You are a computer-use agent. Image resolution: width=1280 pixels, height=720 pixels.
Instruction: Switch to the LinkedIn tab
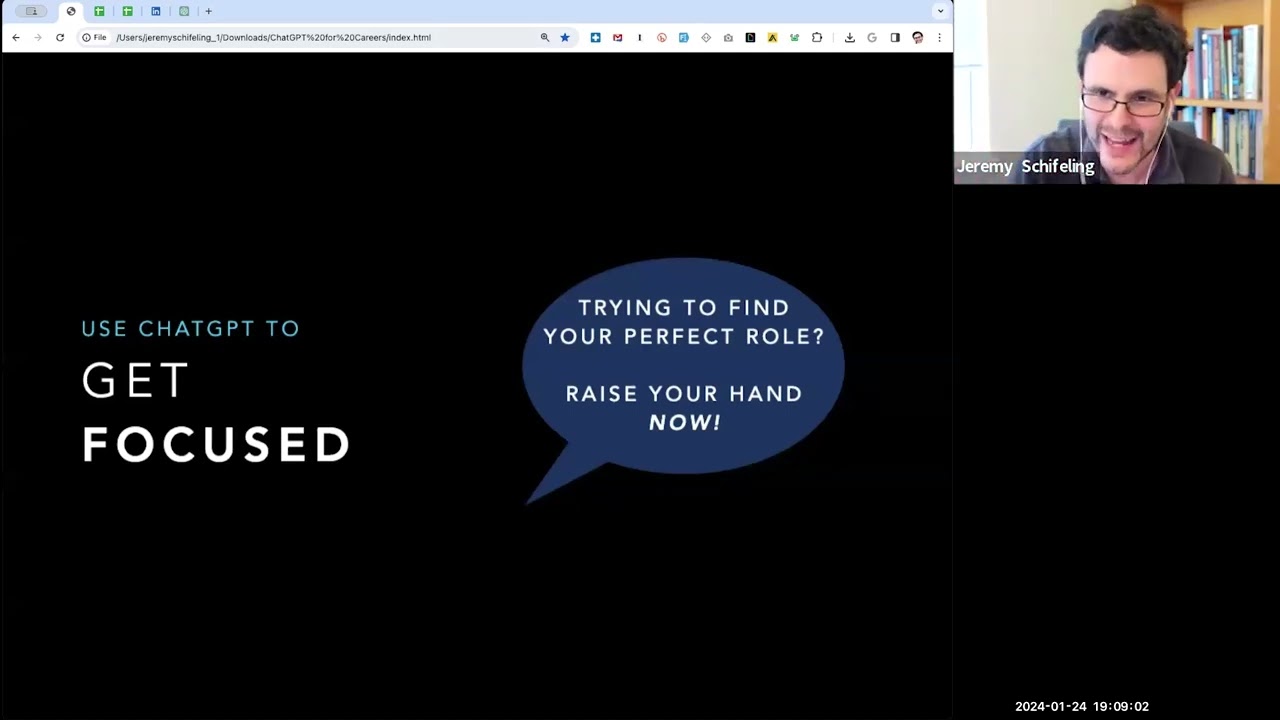tap(155, 11)
